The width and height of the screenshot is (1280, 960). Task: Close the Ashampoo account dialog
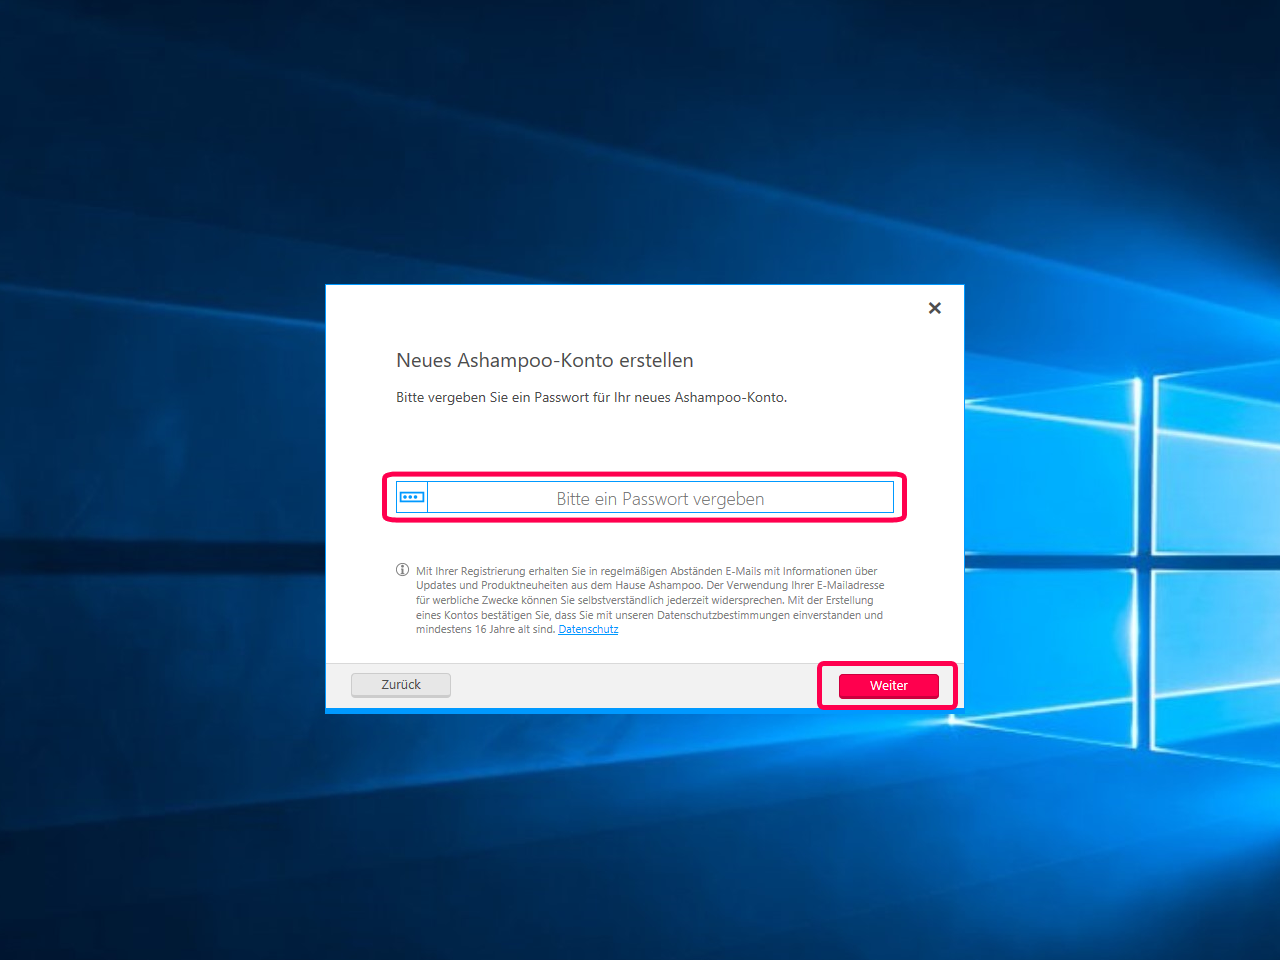pyautogui.click(x=935, y=308)
